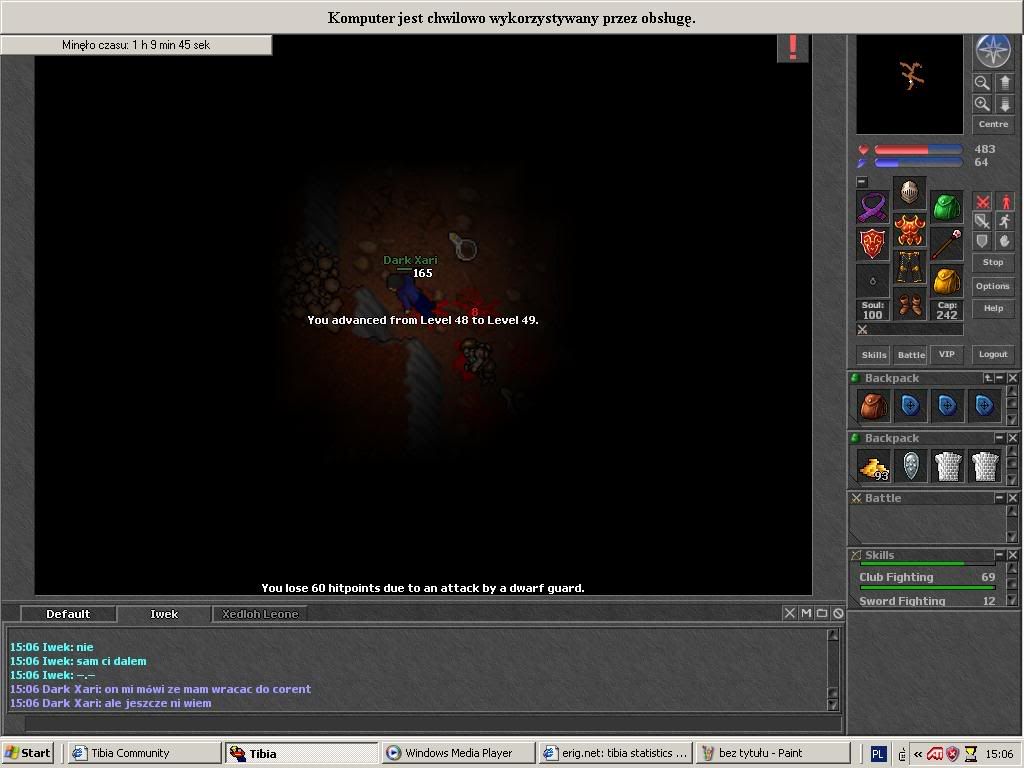
Task: Enable offensive fighting mode
Action: coord(982,202)
